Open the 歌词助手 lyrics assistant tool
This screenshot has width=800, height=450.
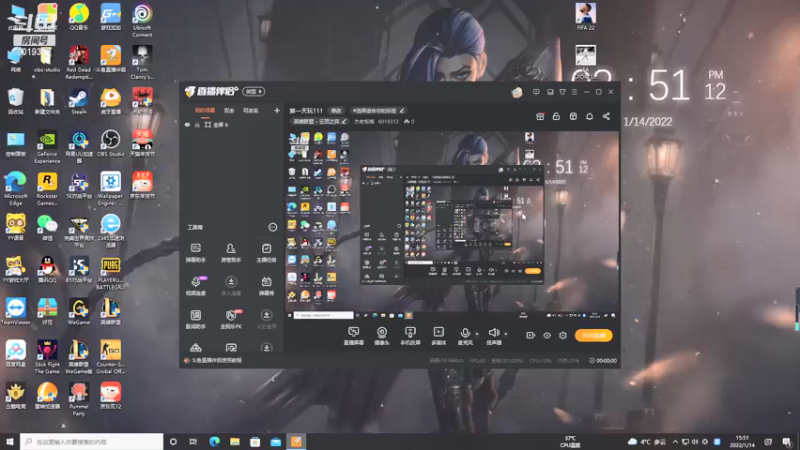click(195, 319)
